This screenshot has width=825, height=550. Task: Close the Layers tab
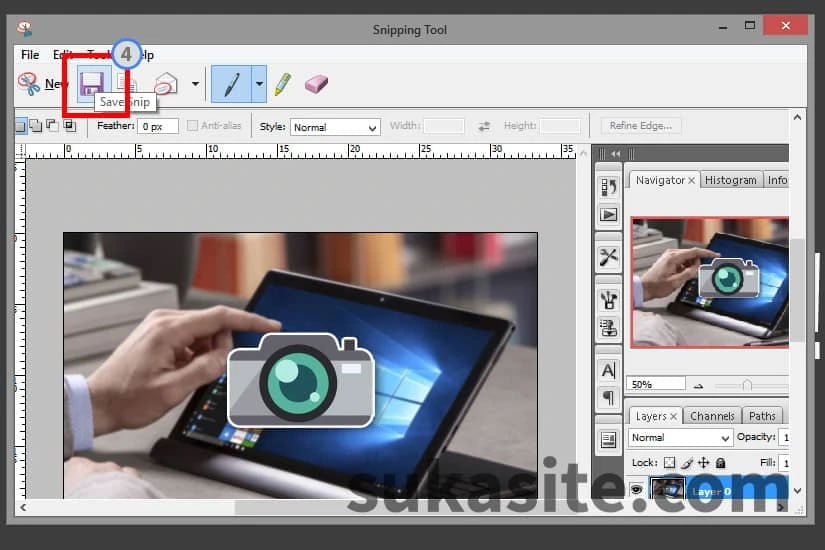(673, 416)
